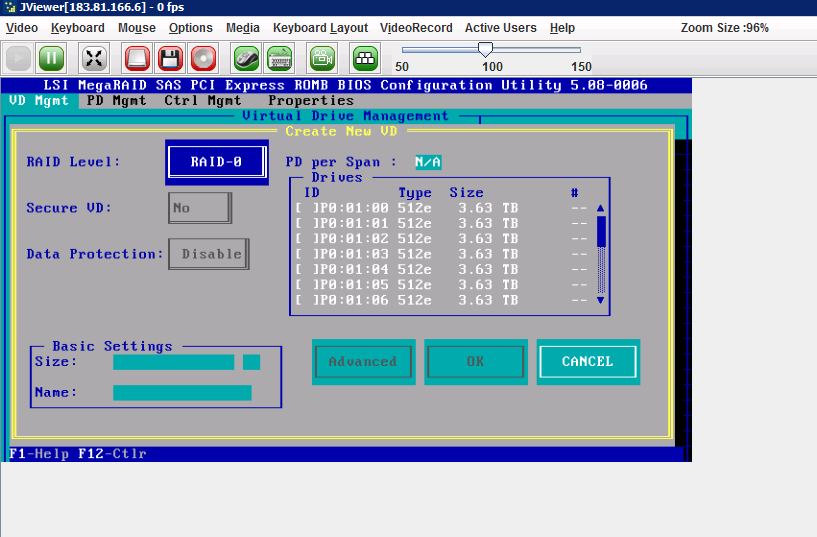This screenshot has width=817, height=537.
Task: Click the green hotkeys blocks icon
Action: point(366,58)
